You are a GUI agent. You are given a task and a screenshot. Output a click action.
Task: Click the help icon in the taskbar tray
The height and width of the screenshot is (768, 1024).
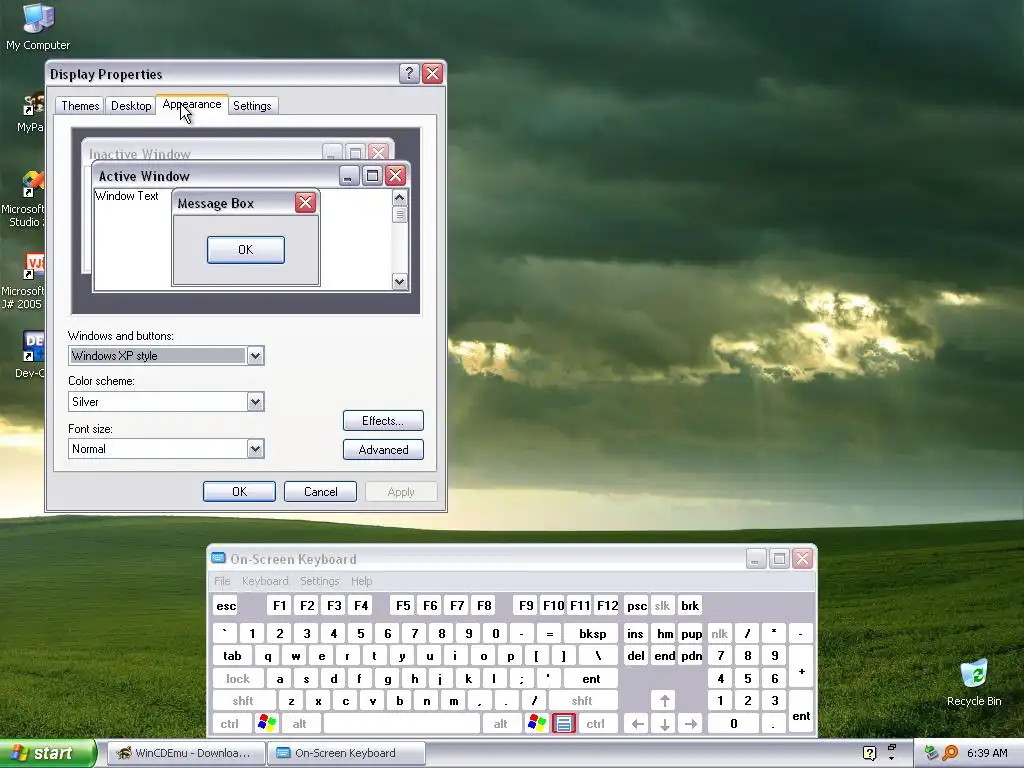pos(869,753)
